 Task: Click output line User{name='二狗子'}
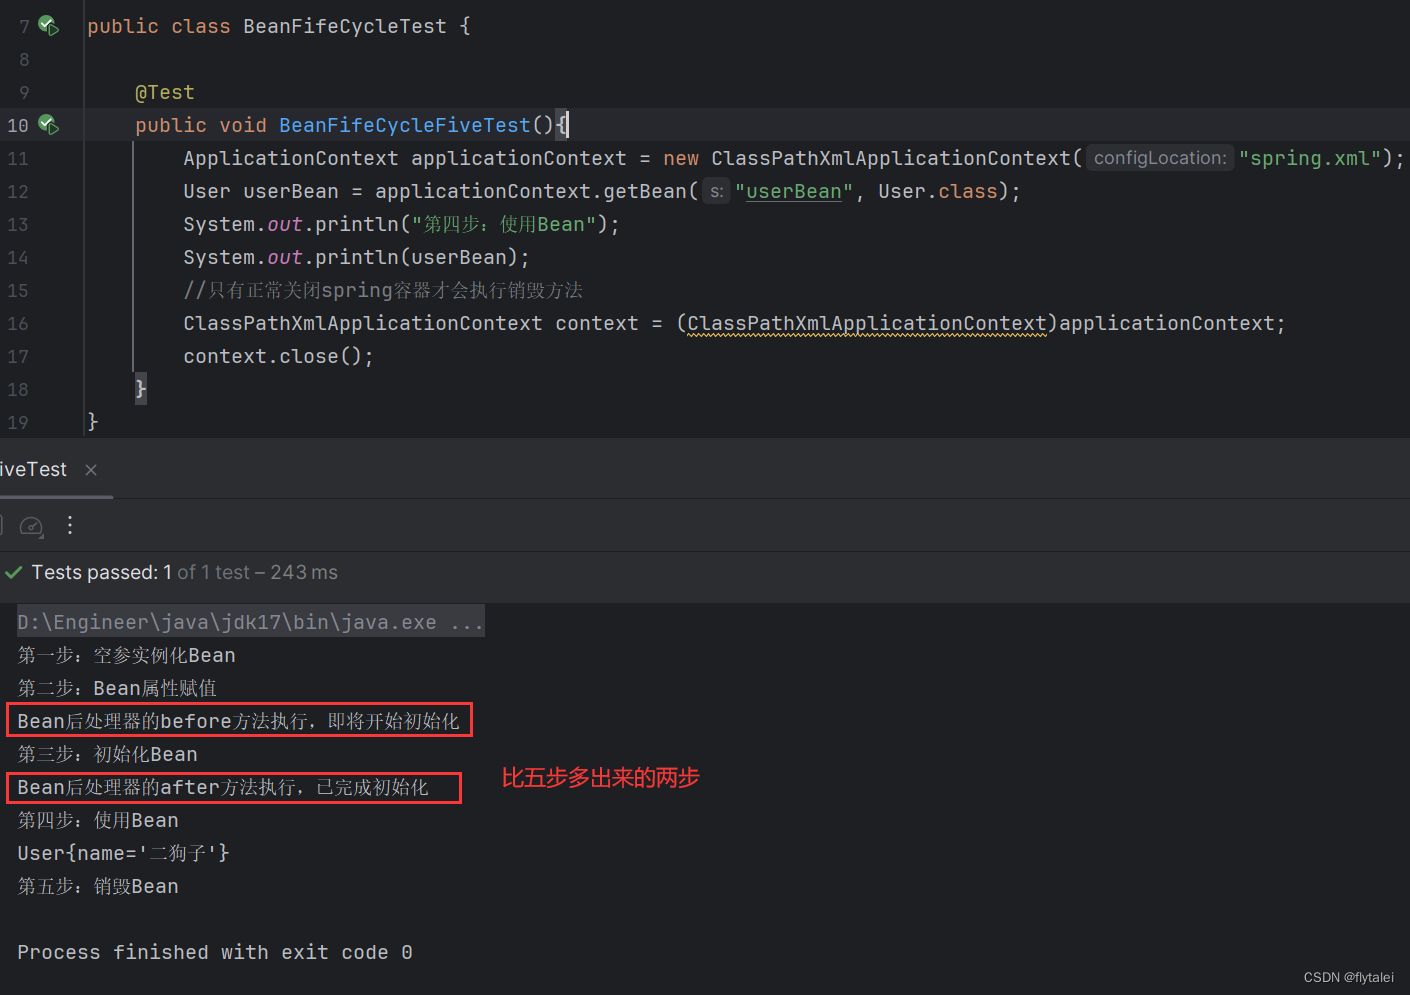(x=123, y=853)
